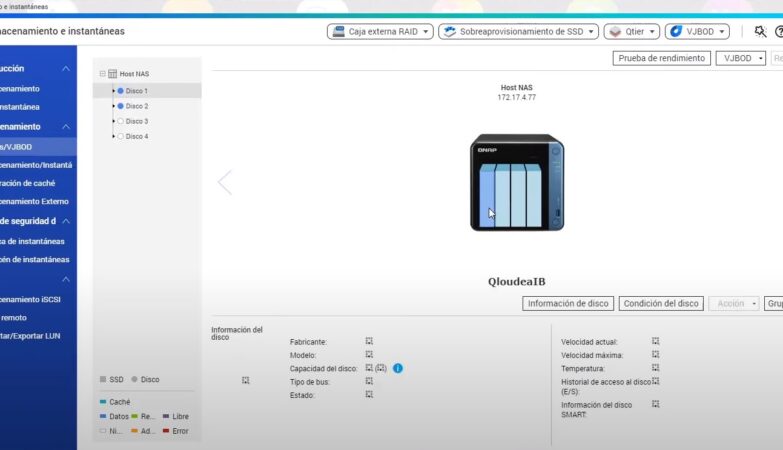This screenshot has height=450, width=783.
Task: Collapse the sidebar section above iSCSI item
Action: click(65, 279)
